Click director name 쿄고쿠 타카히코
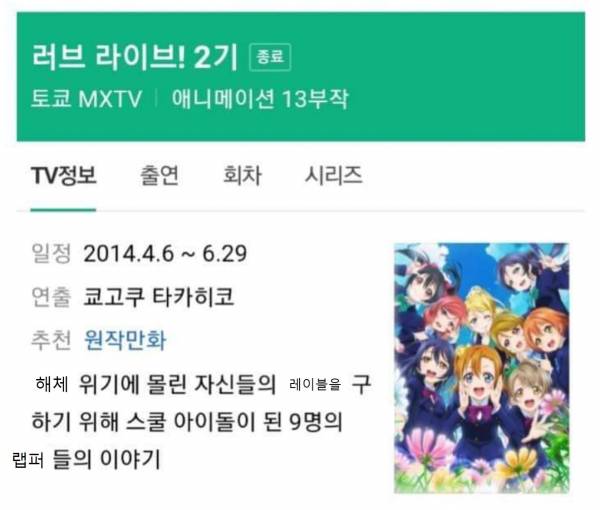Viewport: 600px width, 510px height. click(158, 297)
